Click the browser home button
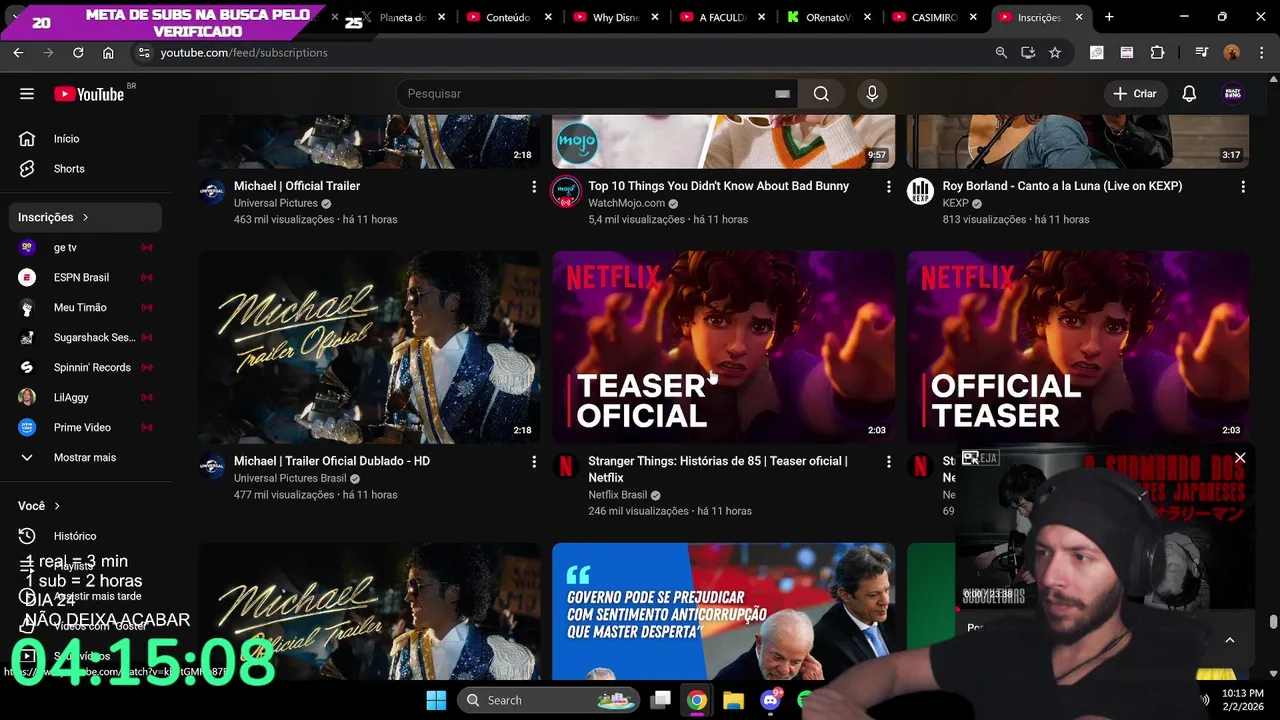The image size is (1280, 720). 108,52
